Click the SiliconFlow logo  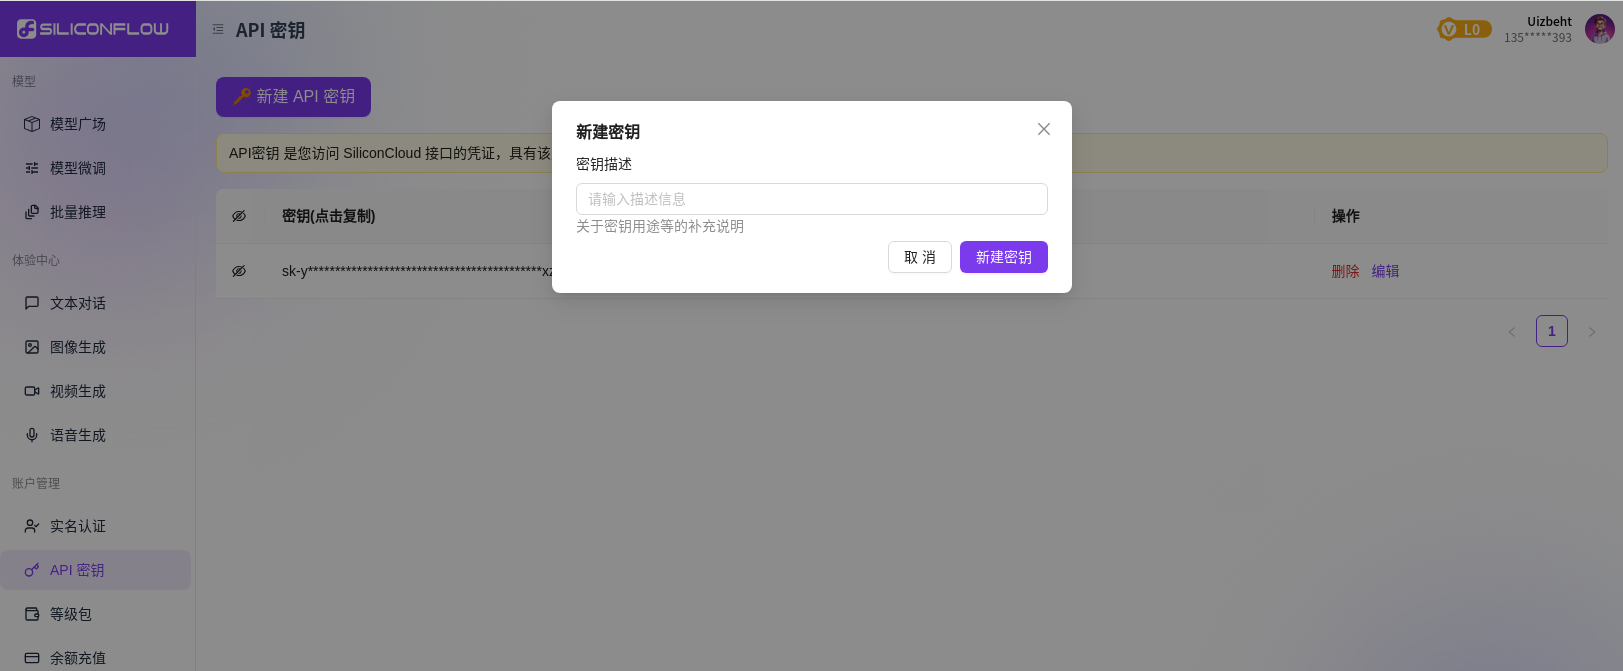93,29
